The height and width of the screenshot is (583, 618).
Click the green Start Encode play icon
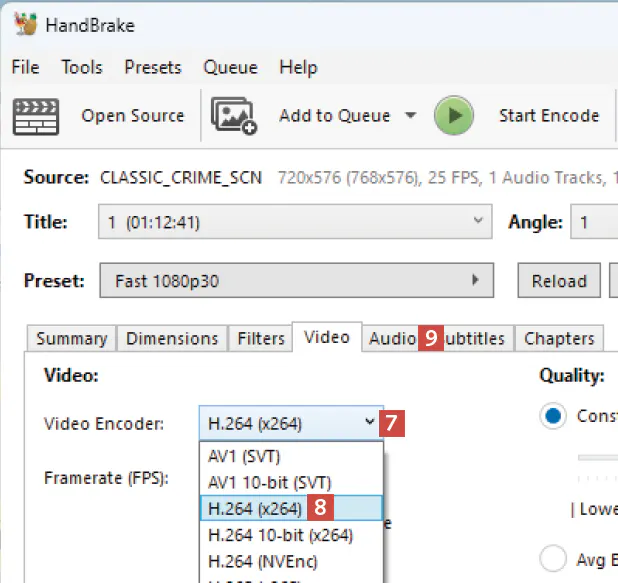pos(454,115)
